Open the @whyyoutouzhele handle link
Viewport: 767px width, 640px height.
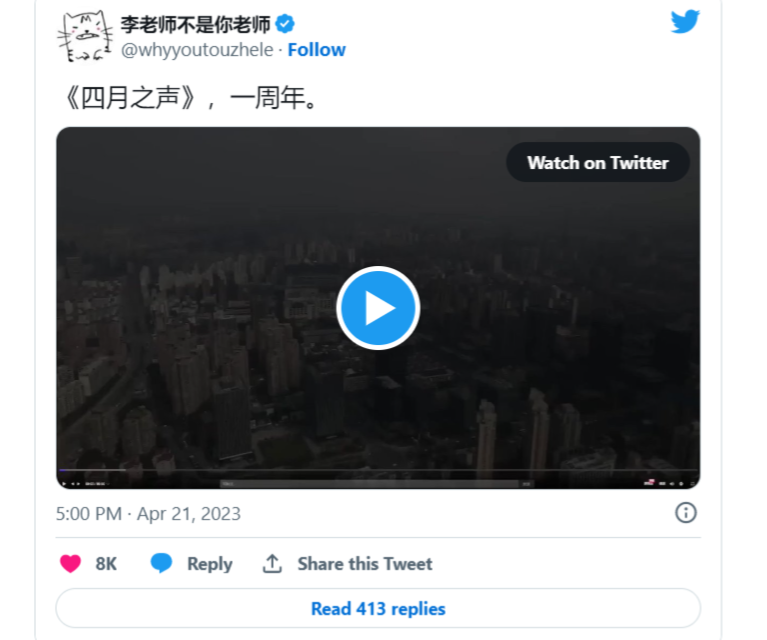click(197, 50)
